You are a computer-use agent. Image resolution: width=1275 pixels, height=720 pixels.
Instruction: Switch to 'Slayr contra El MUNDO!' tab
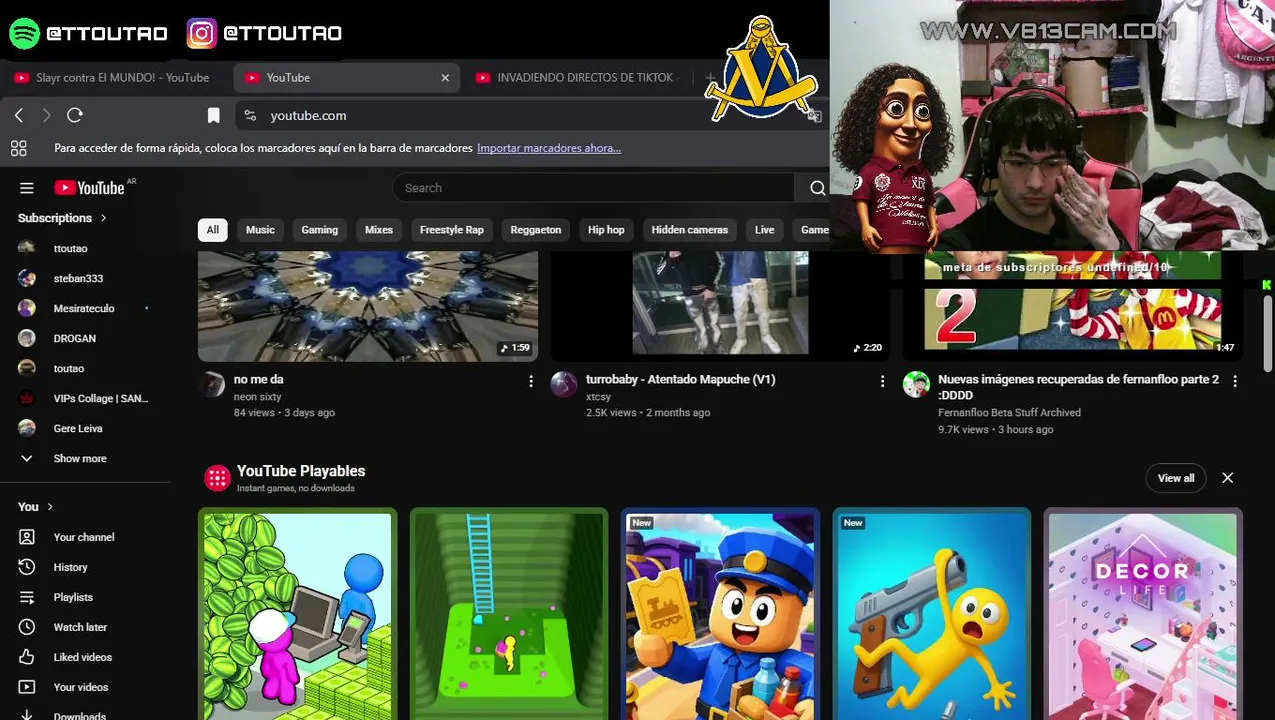(113, 77)
